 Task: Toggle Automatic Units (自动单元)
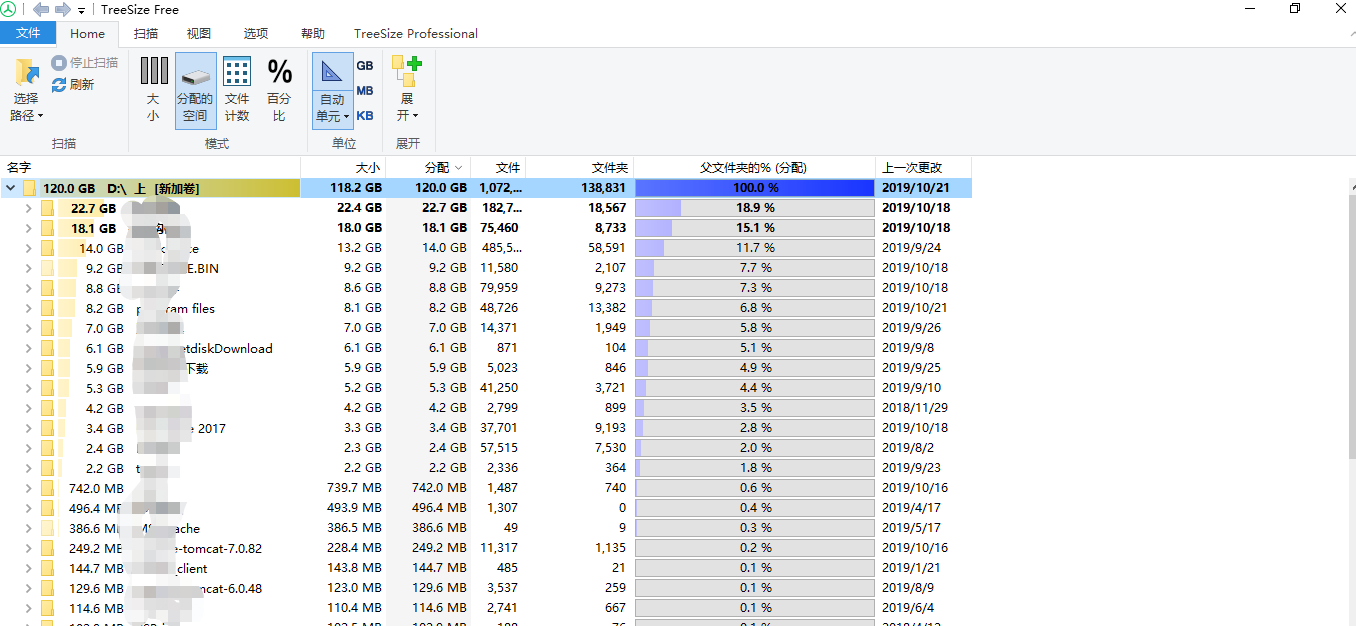[332, 90]
